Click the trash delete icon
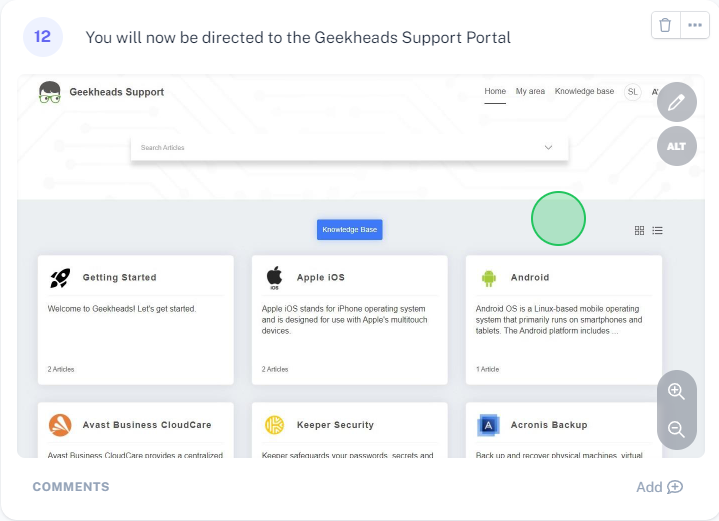The width and height of the screenshot is (719, 521). (x=665, y=25)
